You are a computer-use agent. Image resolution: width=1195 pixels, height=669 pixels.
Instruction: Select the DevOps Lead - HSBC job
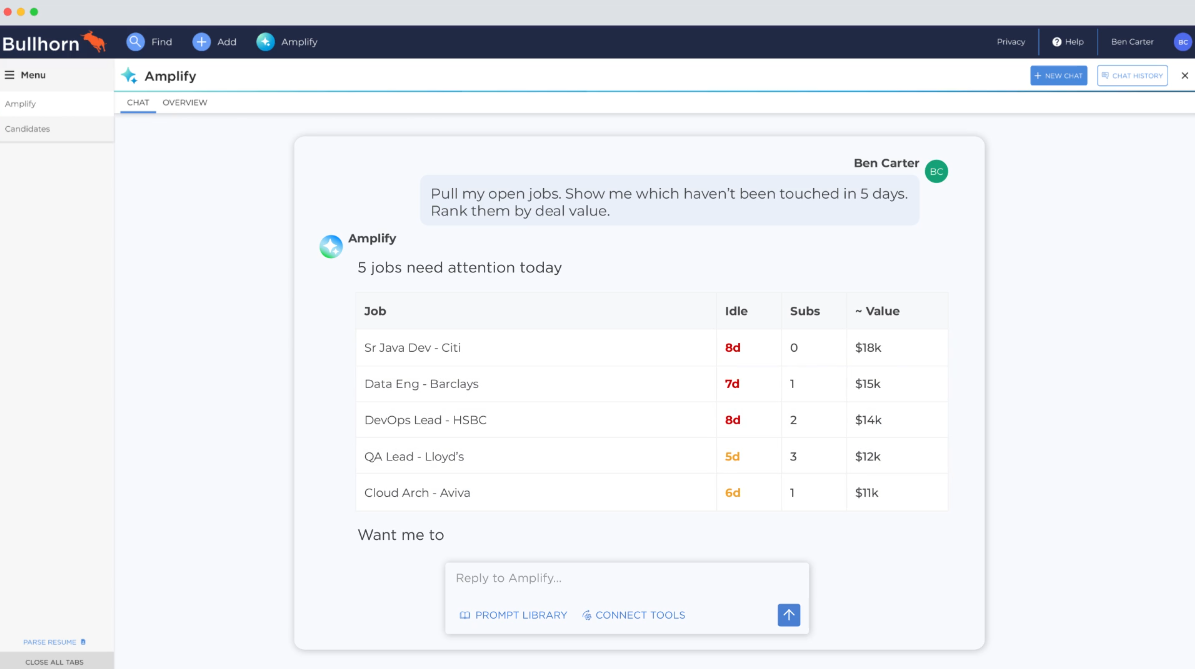click(x=425, y=420)
